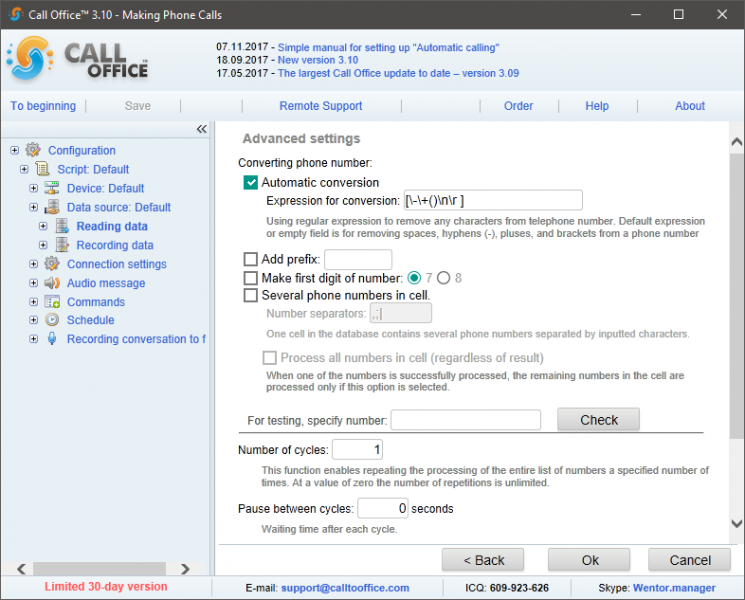Viewport: 745px width, 600px height.
Task: Click sidebar horizontal scrollbar thumb
Action: pyautogui.click(x=99, y=569)
